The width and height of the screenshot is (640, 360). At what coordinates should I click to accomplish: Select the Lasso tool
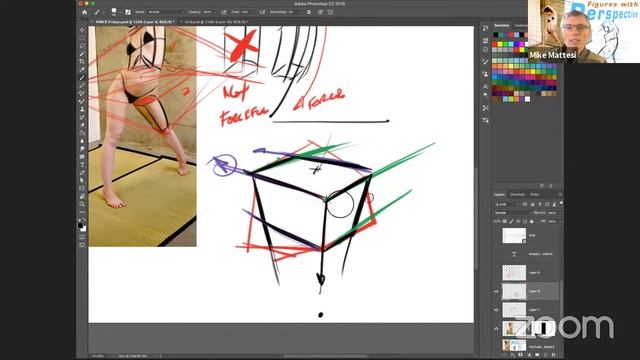point(82,45)
